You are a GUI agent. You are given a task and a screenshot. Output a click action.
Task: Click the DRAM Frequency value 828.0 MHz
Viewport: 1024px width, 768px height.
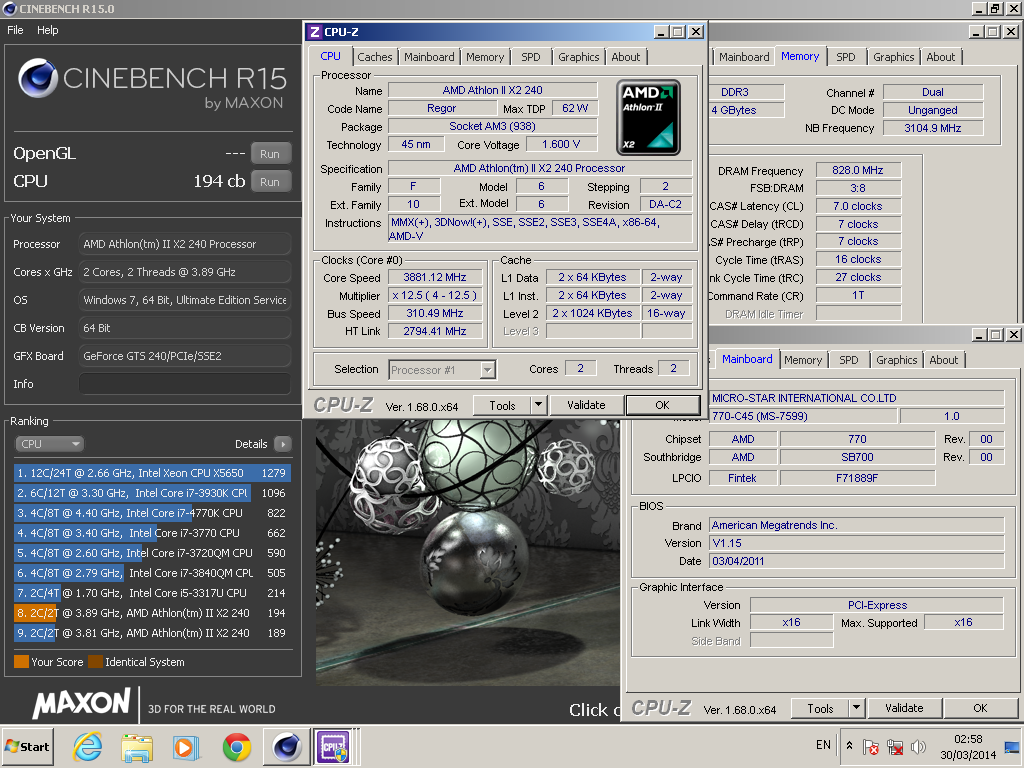857,170
